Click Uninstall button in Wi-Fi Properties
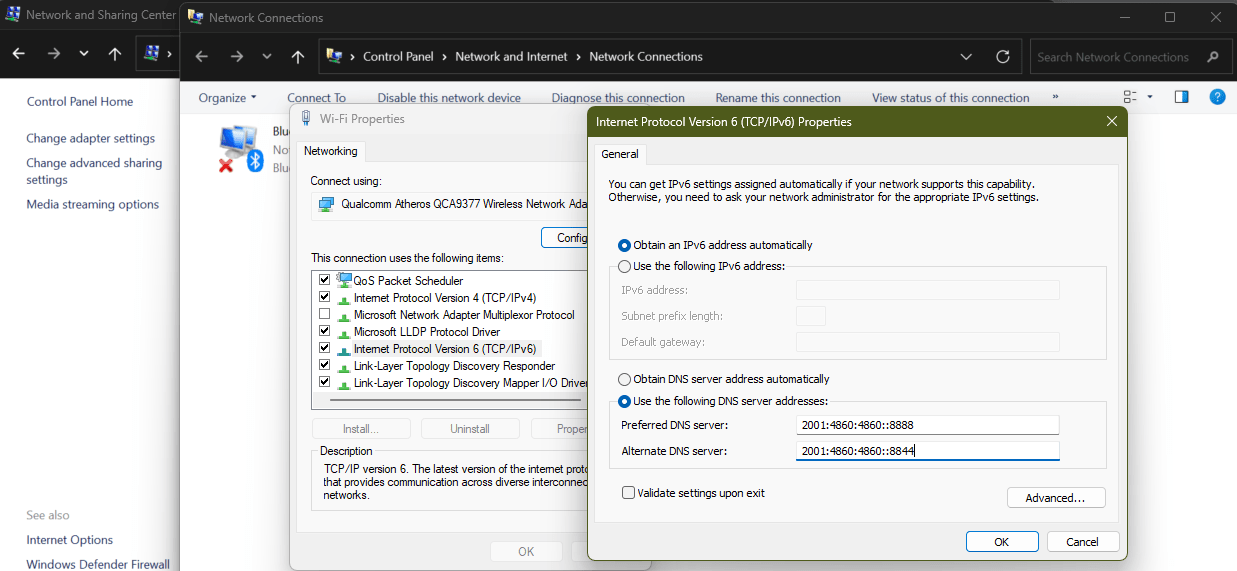 coord(470,429)
